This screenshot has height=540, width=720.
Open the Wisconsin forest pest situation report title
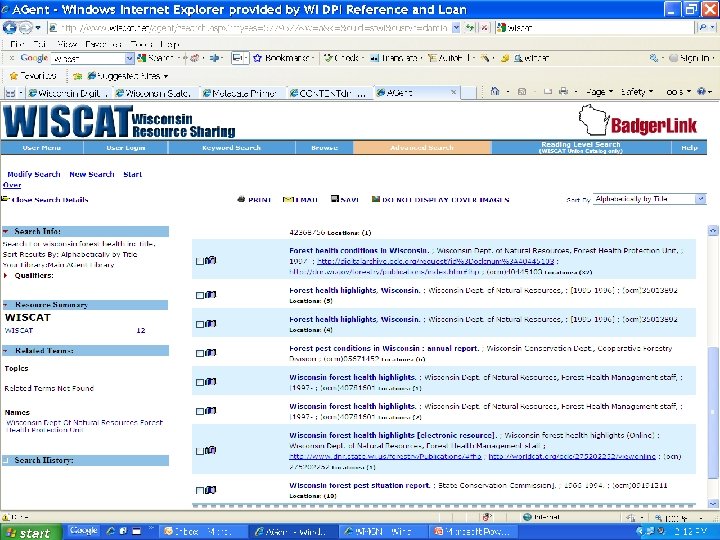click(x=360, y=485)
